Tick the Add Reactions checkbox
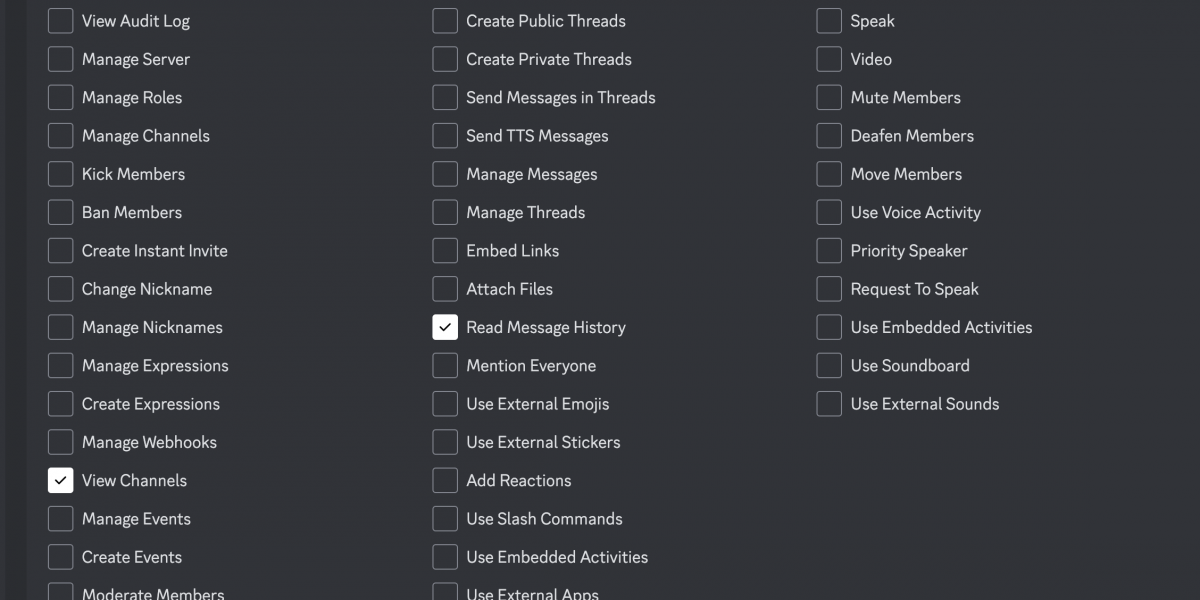Image resolution: width=1200 pixels, height=600 pixels. point(445,481)
